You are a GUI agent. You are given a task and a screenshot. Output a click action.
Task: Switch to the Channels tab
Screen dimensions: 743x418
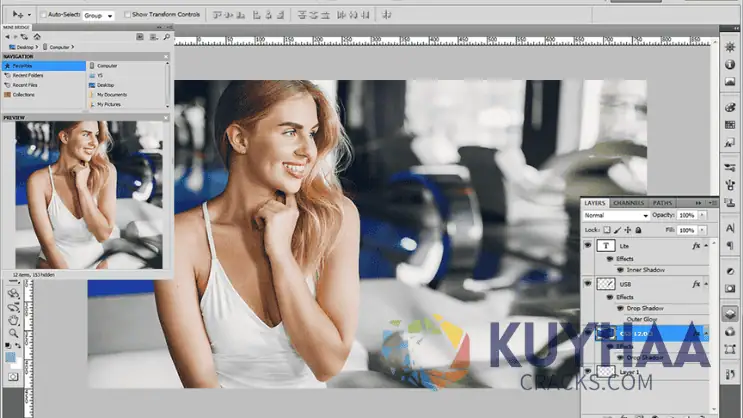[629, 203]
